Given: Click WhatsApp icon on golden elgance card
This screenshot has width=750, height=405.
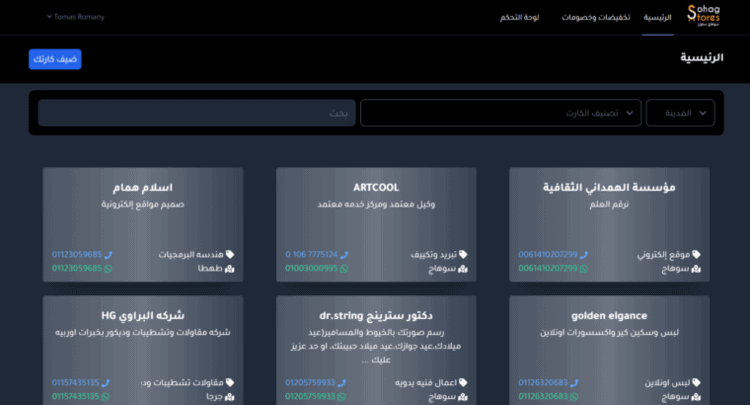Looking at the screenshot, I should tap(574, 397).
